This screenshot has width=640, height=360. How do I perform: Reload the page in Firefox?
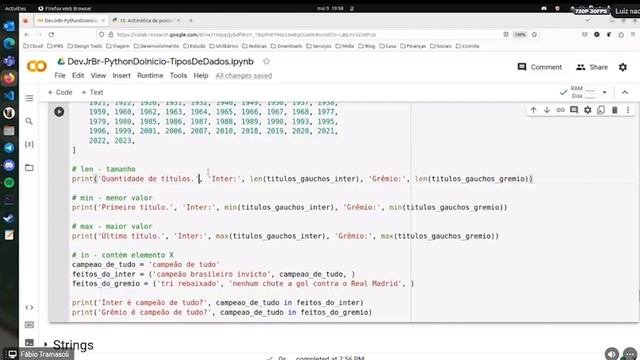(x=51, y=35)
